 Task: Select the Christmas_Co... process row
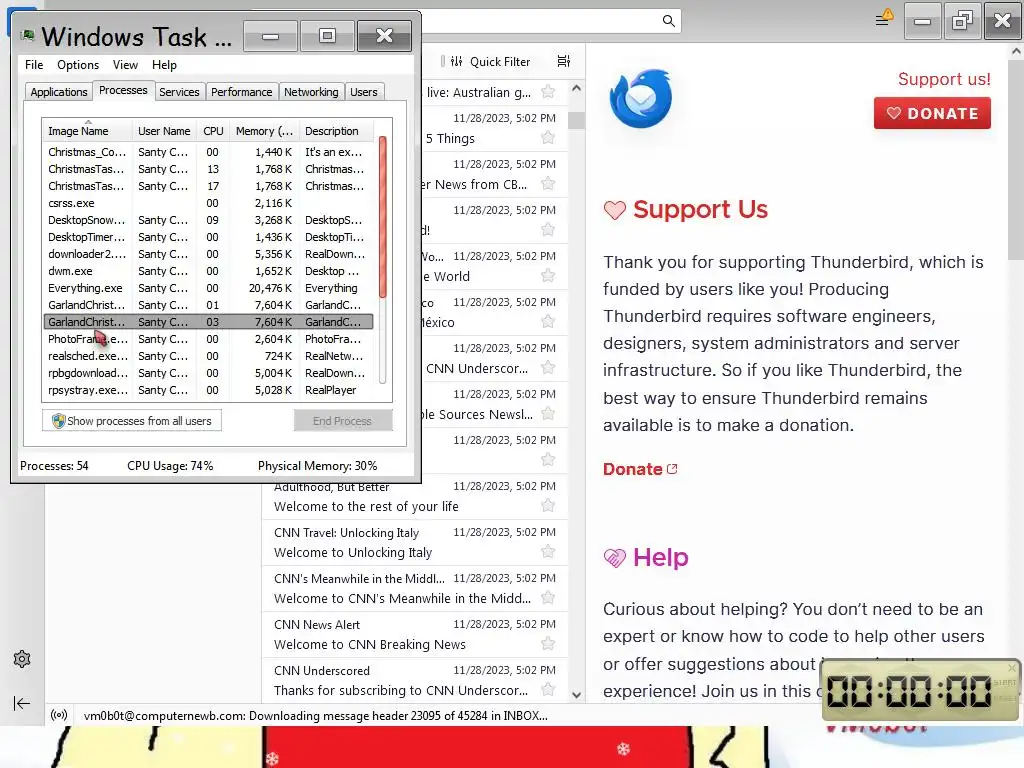point(208,152)
